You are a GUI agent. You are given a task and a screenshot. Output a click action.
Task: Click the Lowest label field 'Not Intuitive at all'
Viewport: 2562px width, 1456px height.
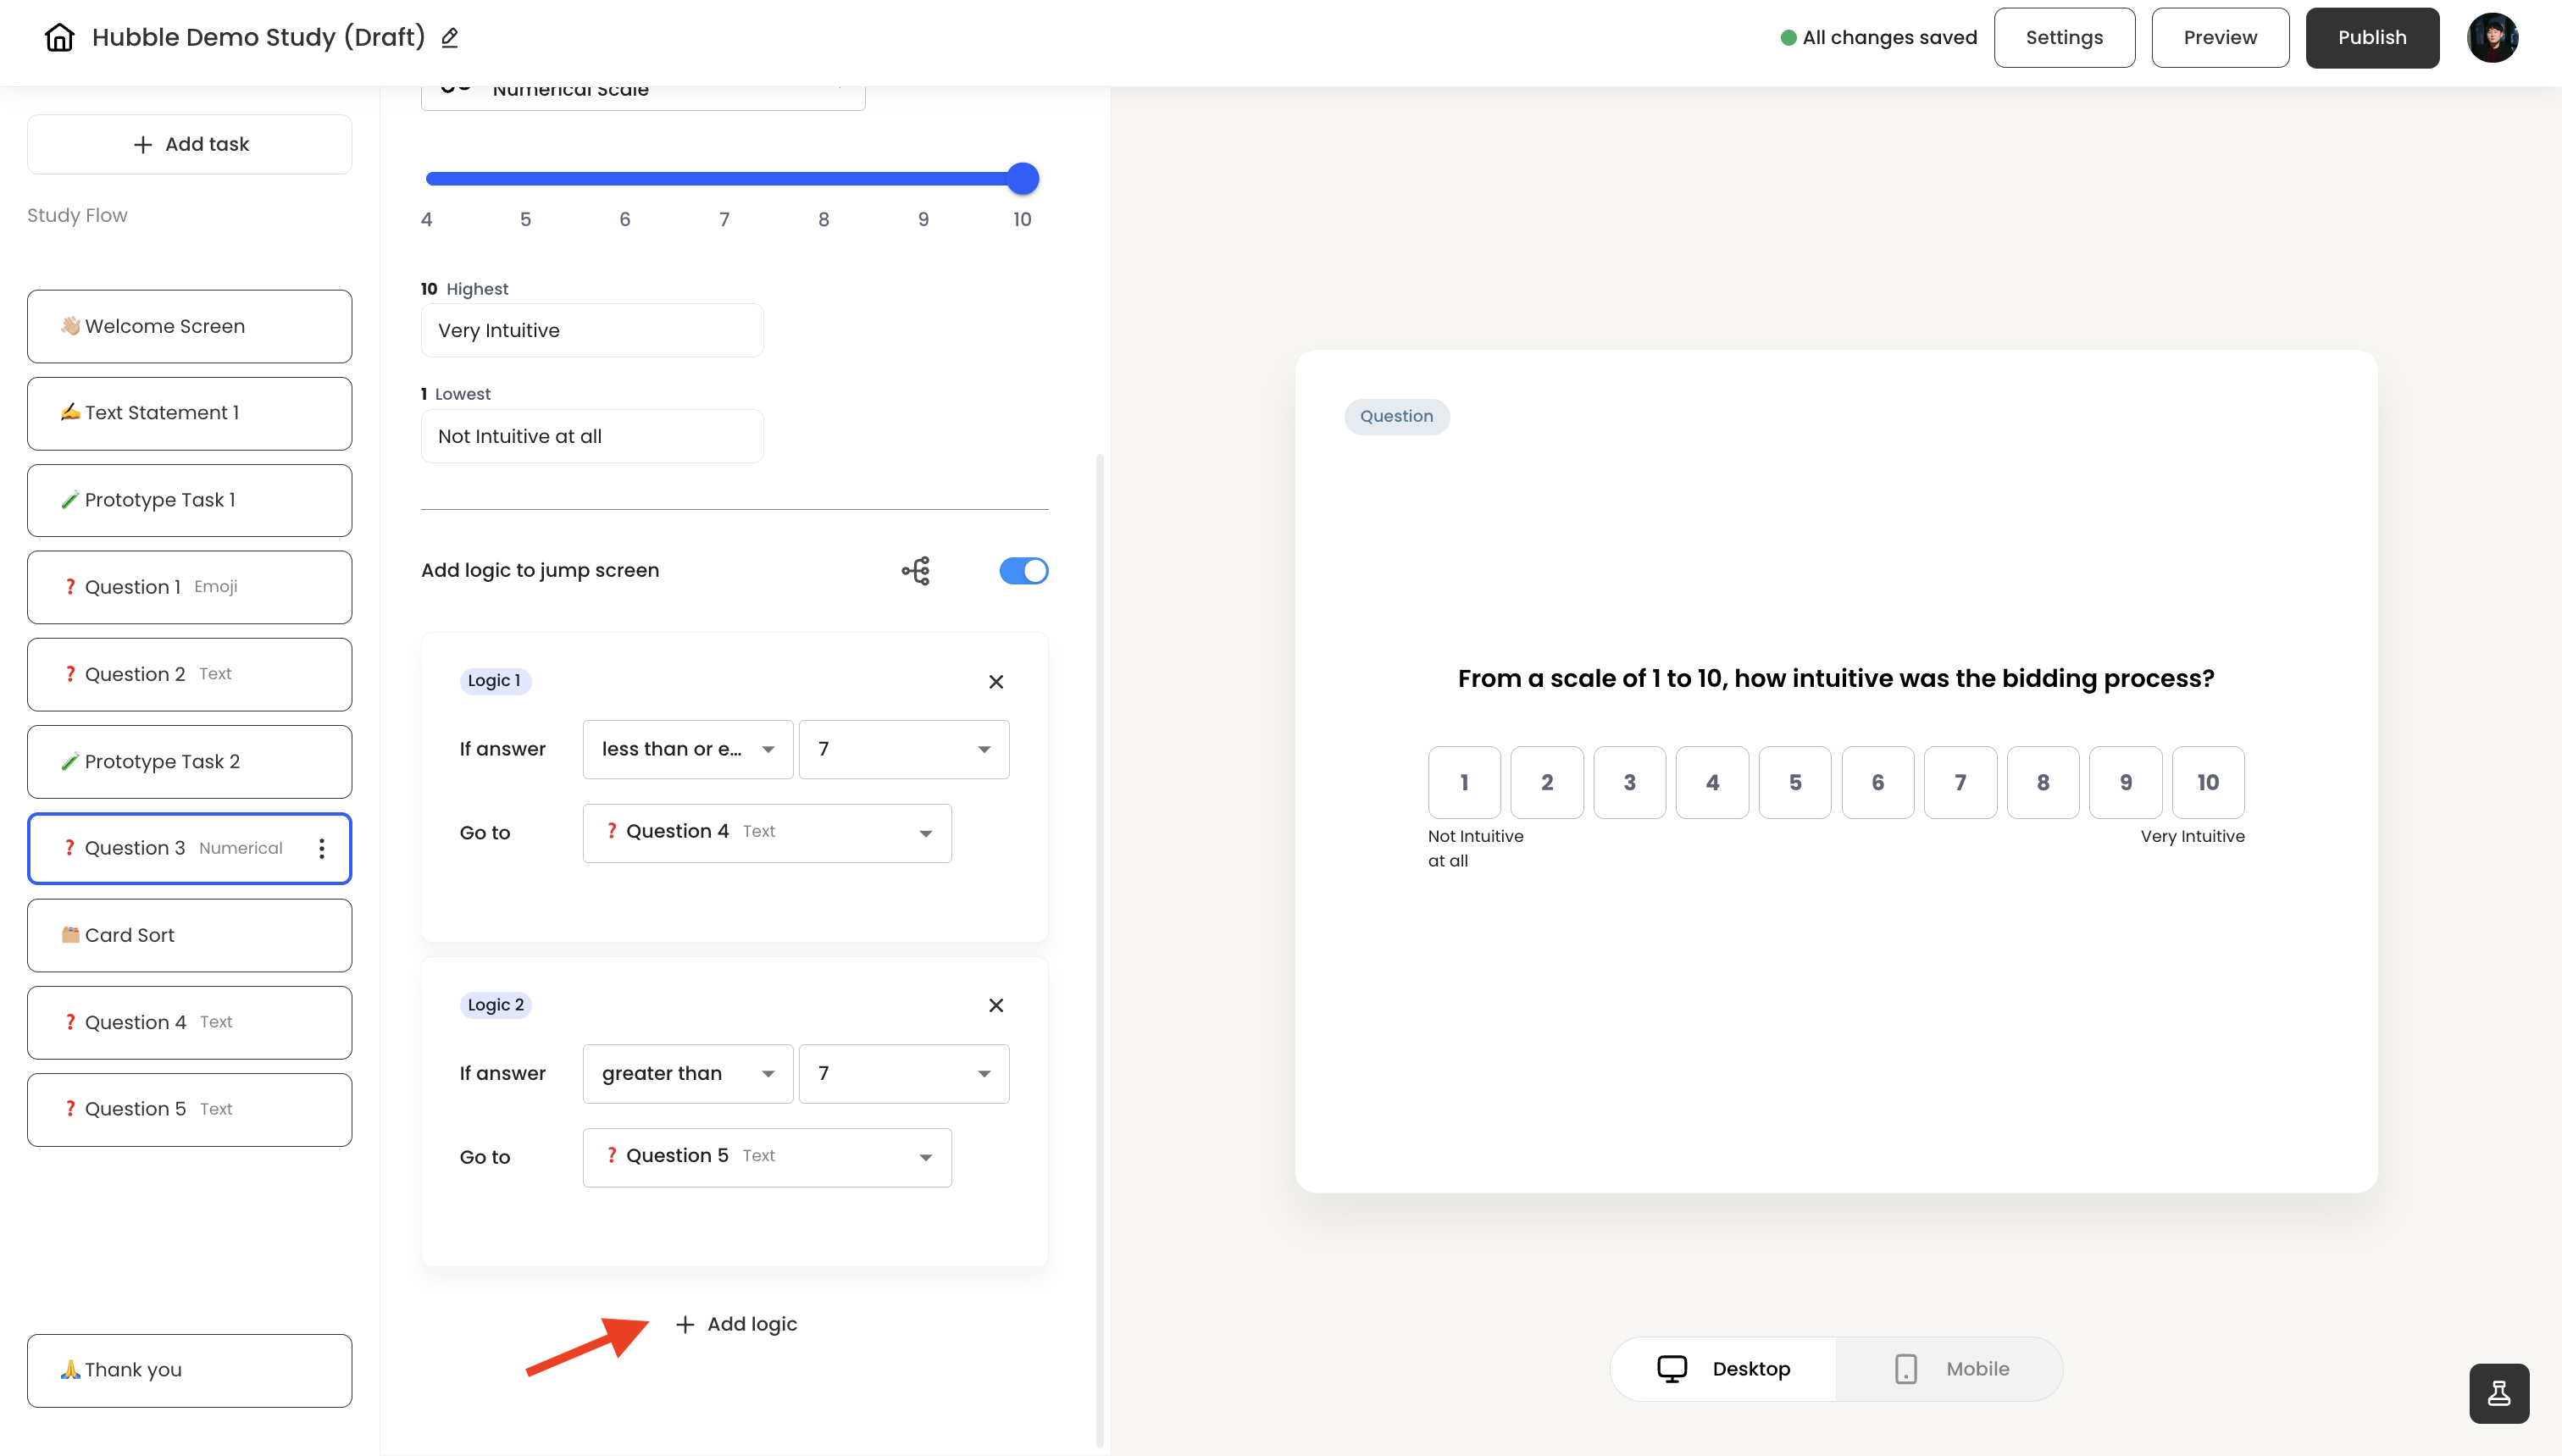592,436
